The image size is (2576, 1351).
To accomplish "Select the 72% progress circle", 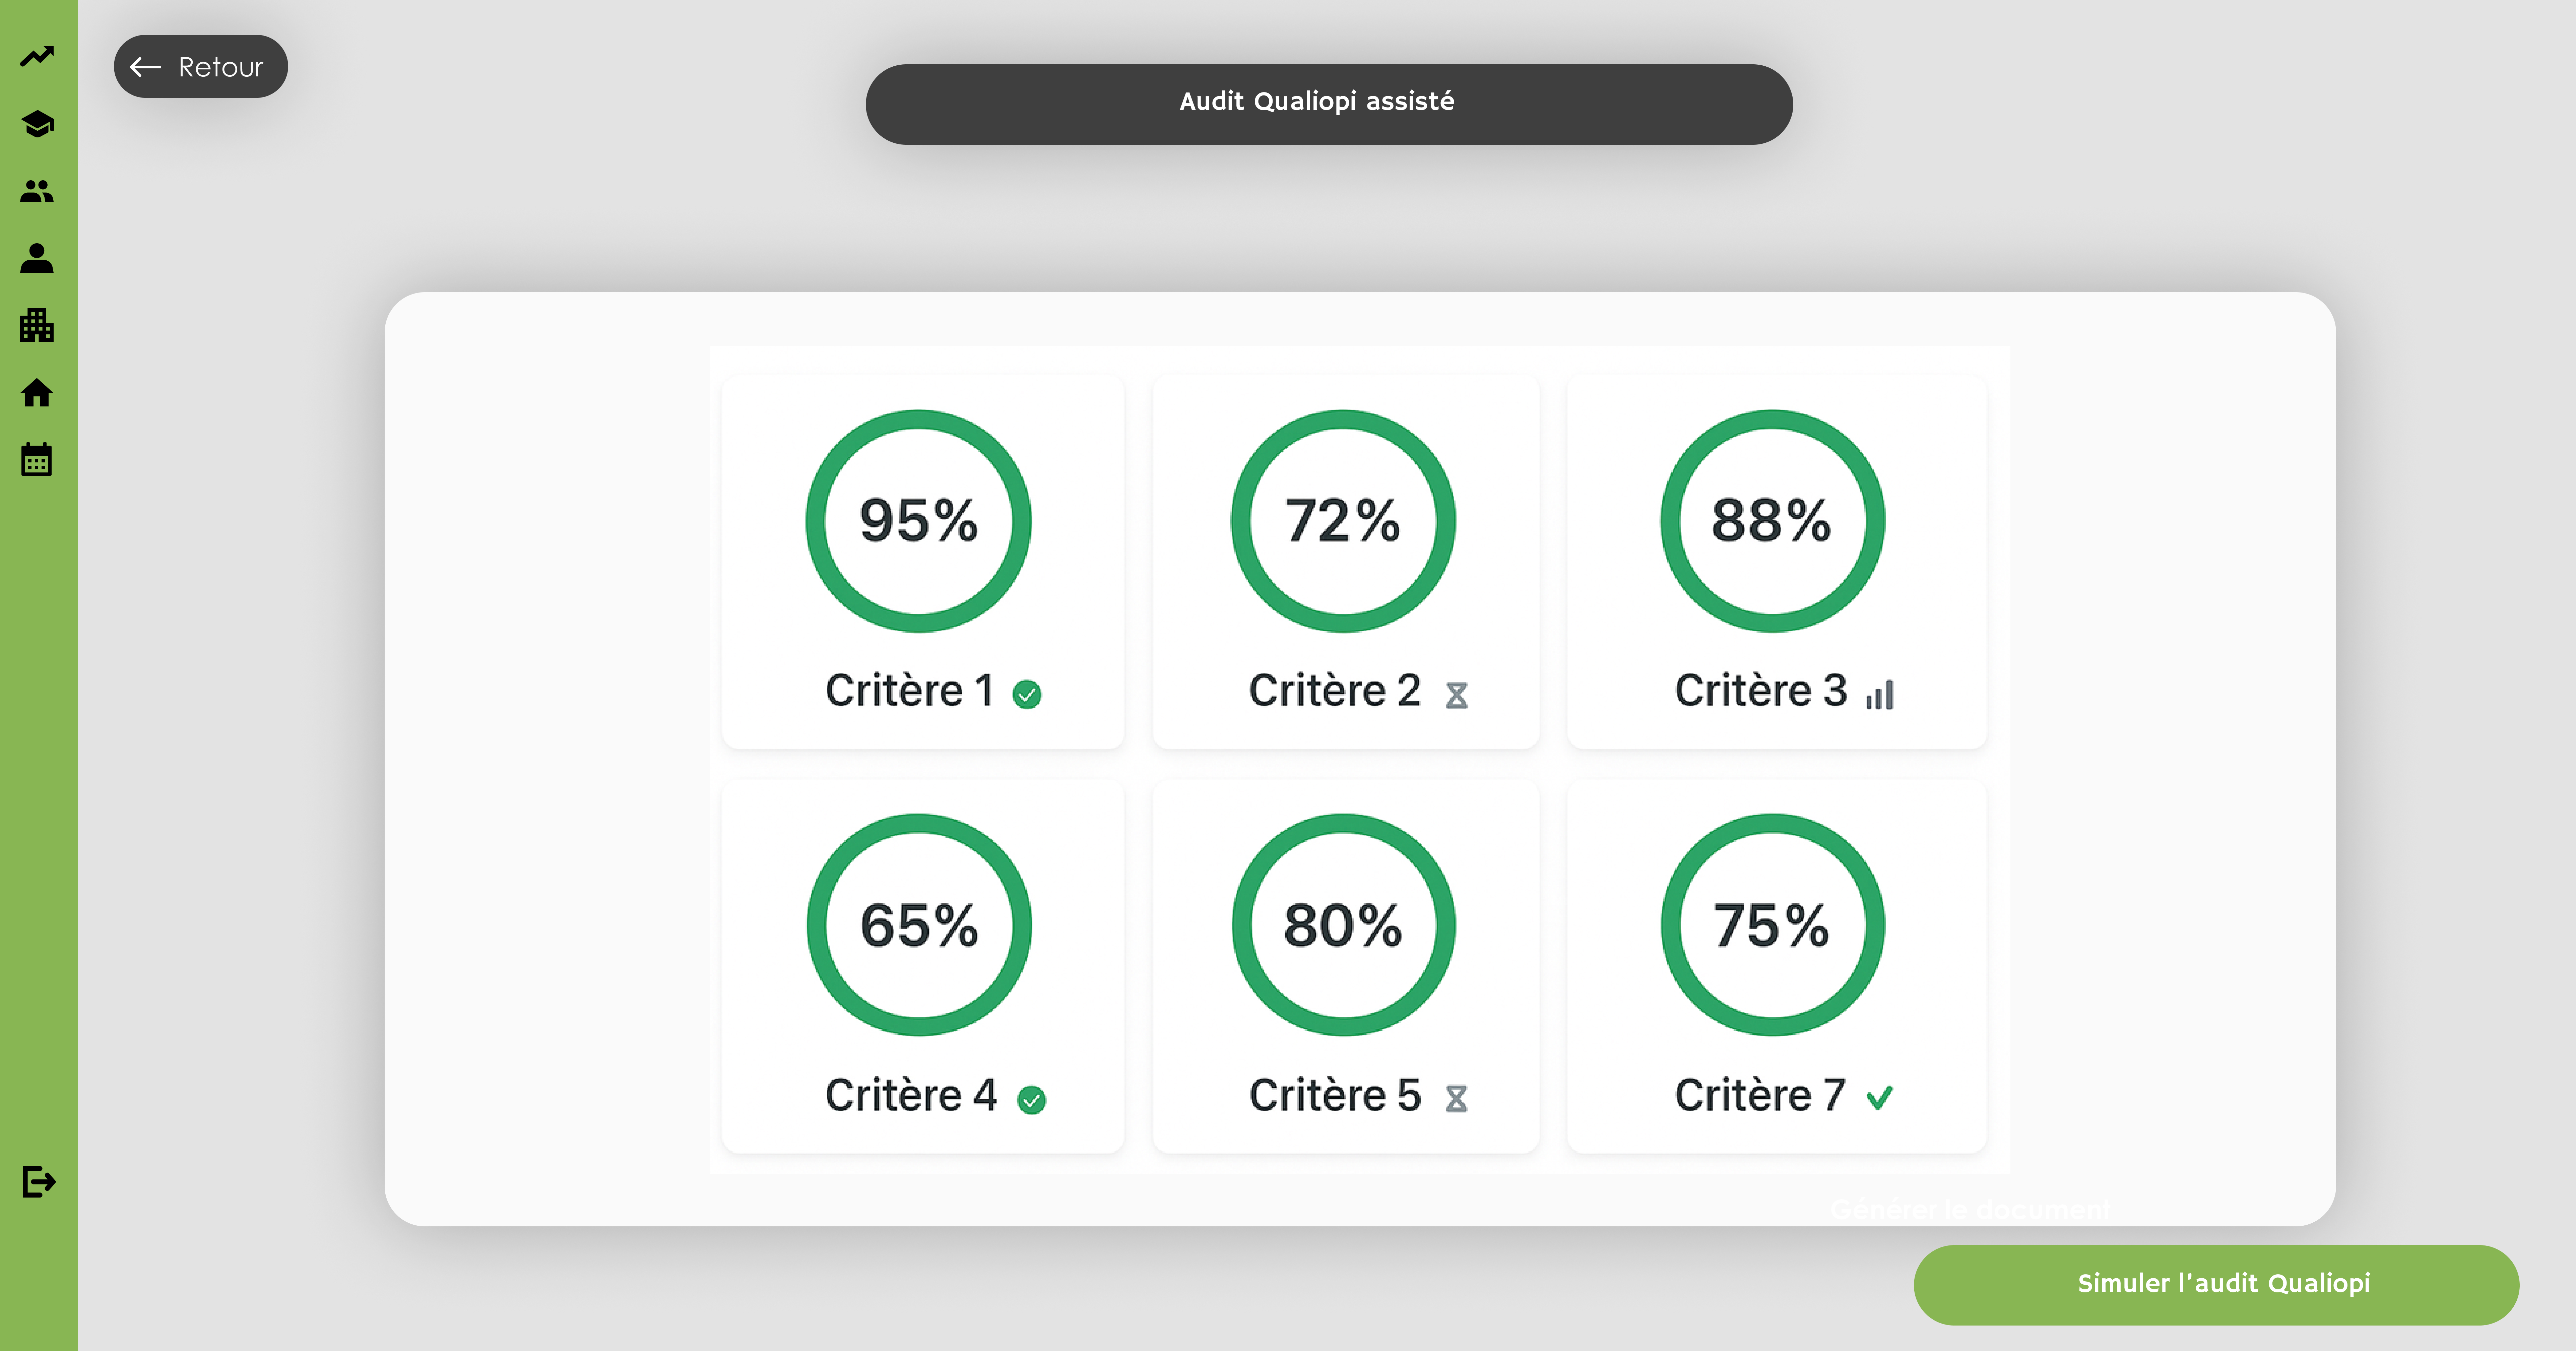I will click(1343, 521).
